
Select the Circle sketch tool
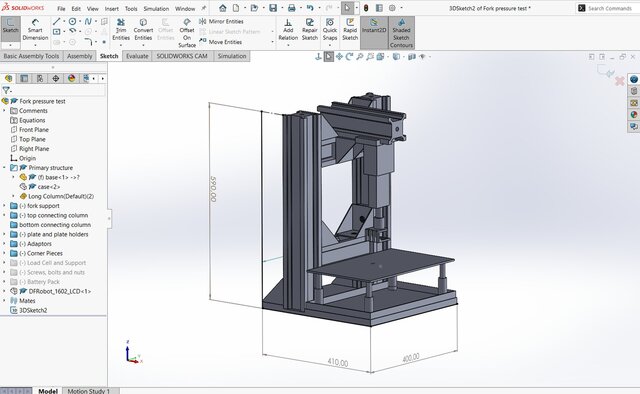[72, 22]
